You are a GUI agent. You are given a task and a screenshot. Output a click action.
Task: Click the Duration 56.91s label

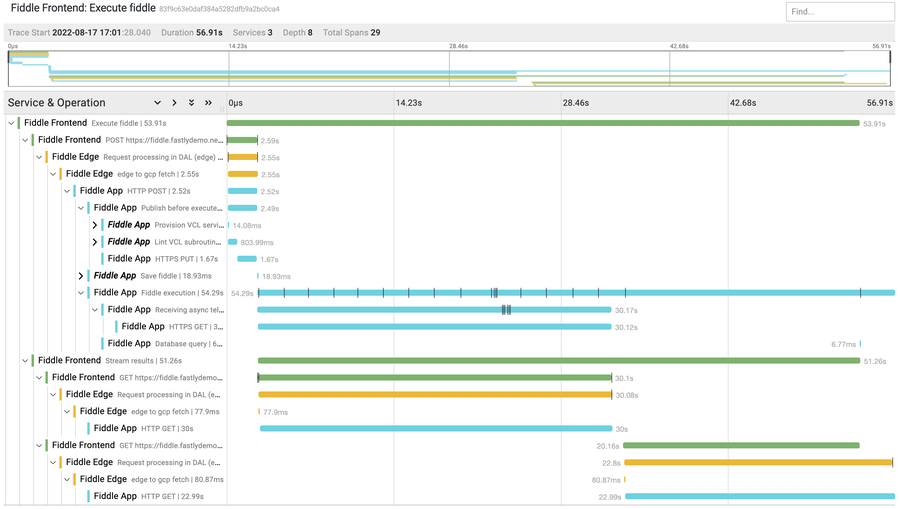192,33
